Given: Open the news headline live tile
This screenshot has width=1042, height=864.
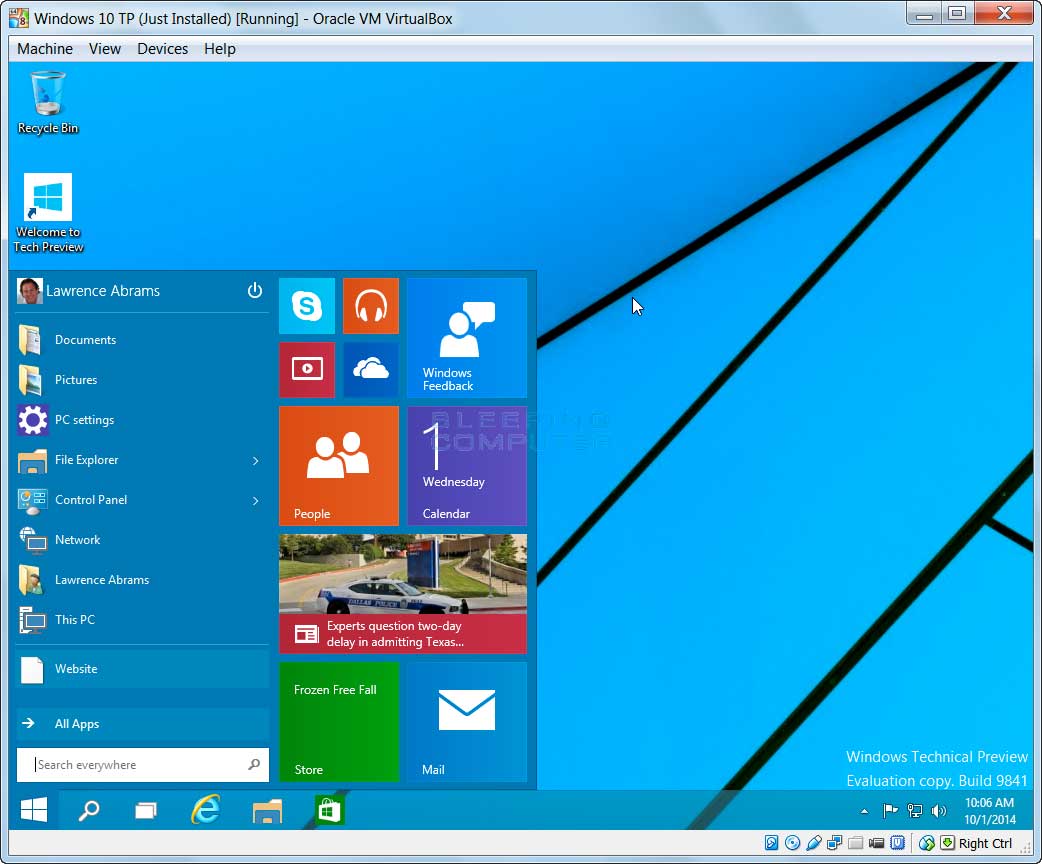Looking at the screenshot, I should coord(402,594).
